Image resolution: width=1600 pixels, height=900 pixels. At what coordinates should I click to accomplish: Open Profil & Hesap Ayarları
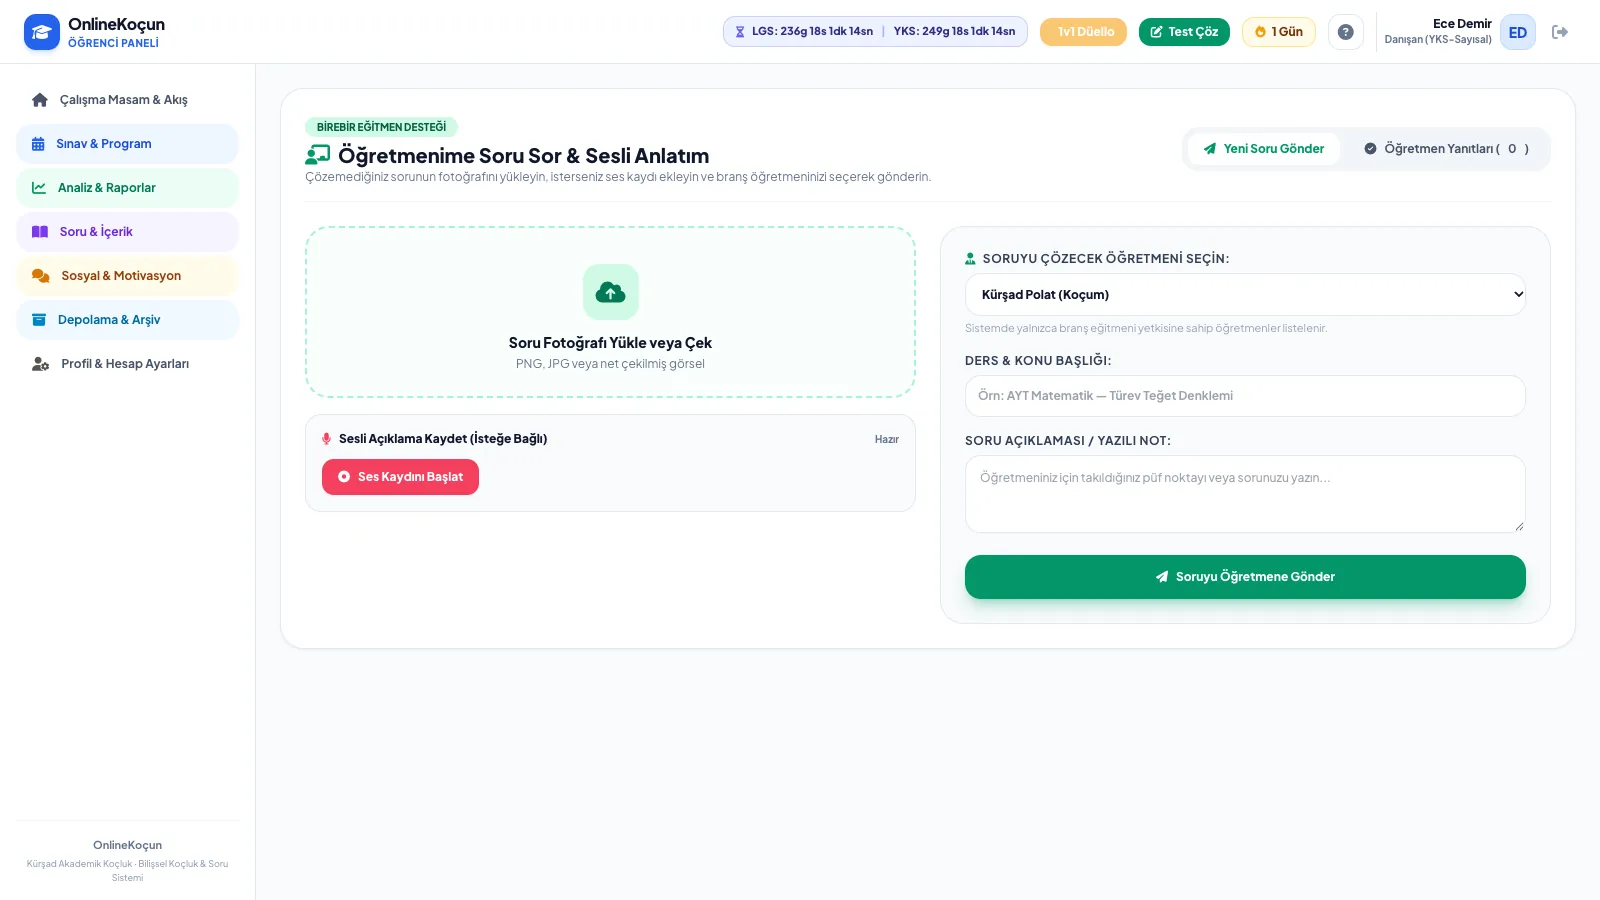click(x=127, y=364)
